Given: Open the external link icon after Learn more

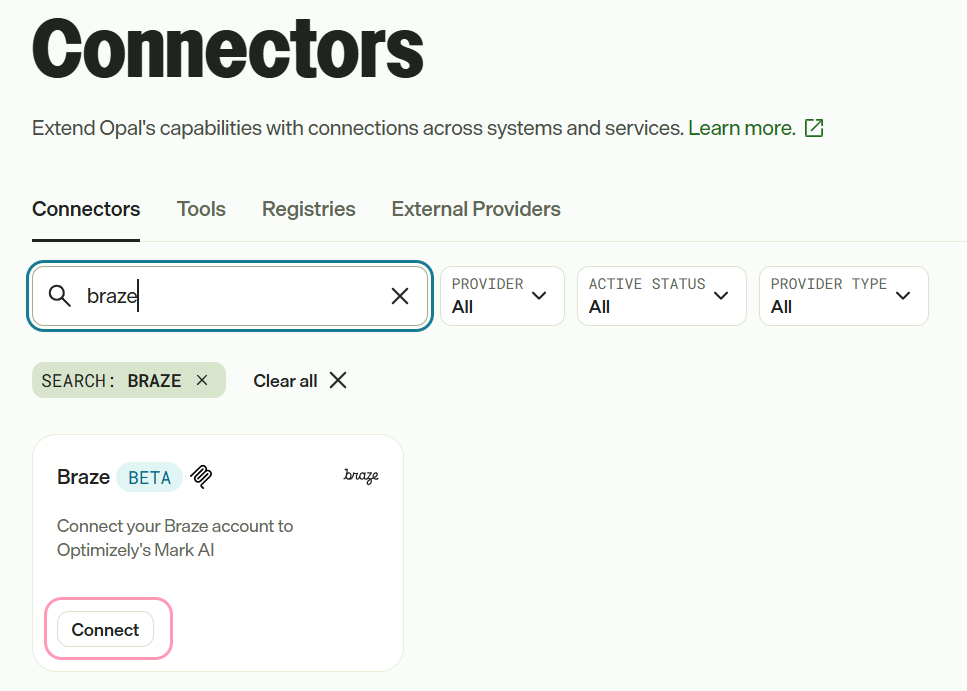Looking at the screenshot, I should pos(814,128).
